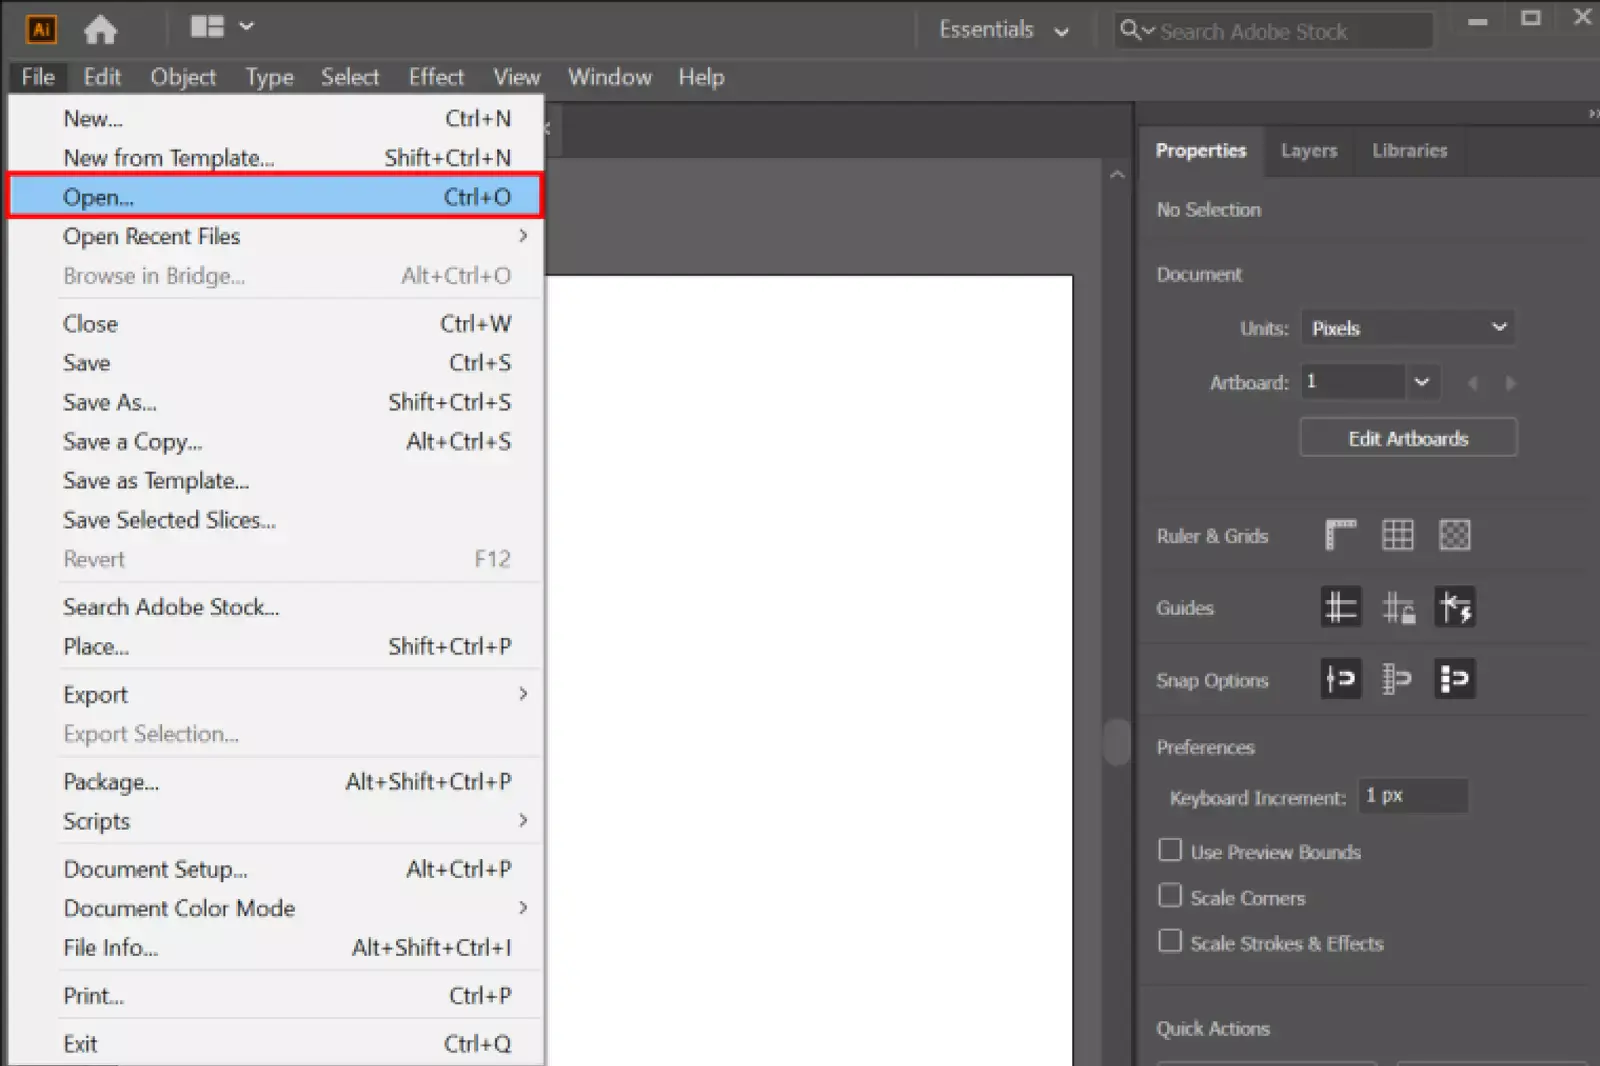1600x1066 pixels.
Task: Select Search Adobe Stock... menu item
Action: pos(276,607)
